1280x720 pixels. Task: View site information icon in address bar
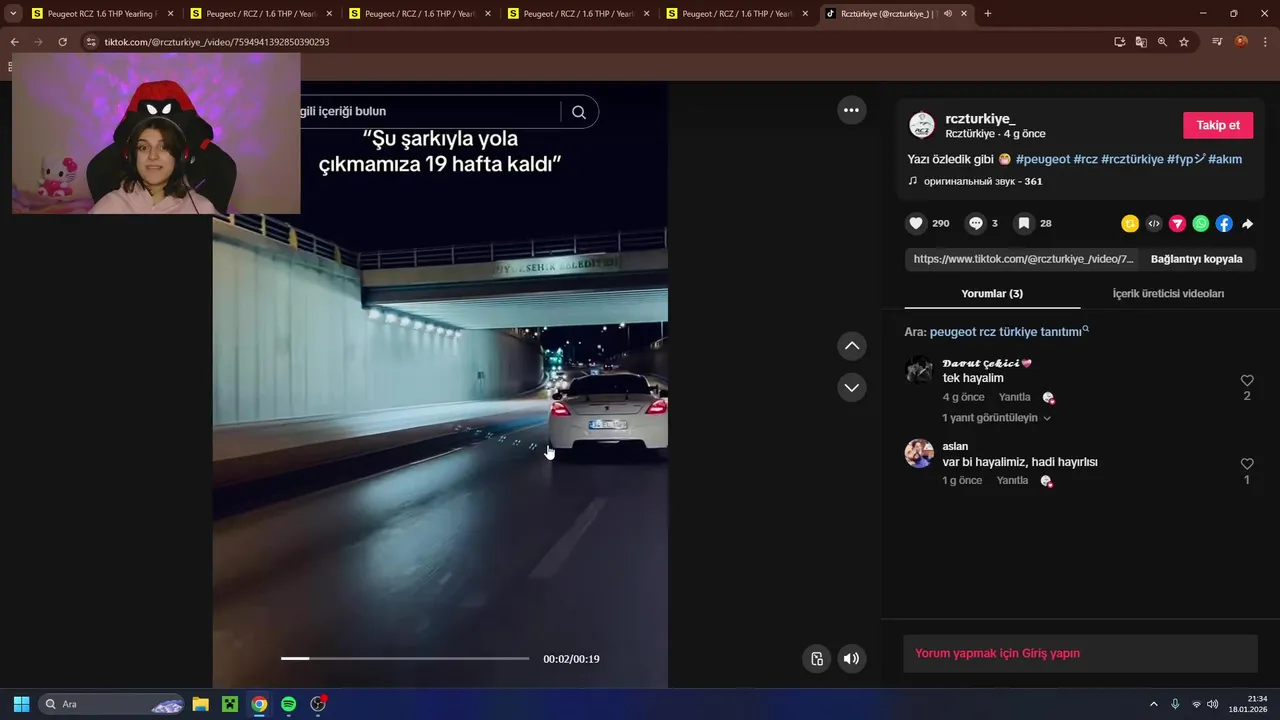click(91, 42)
